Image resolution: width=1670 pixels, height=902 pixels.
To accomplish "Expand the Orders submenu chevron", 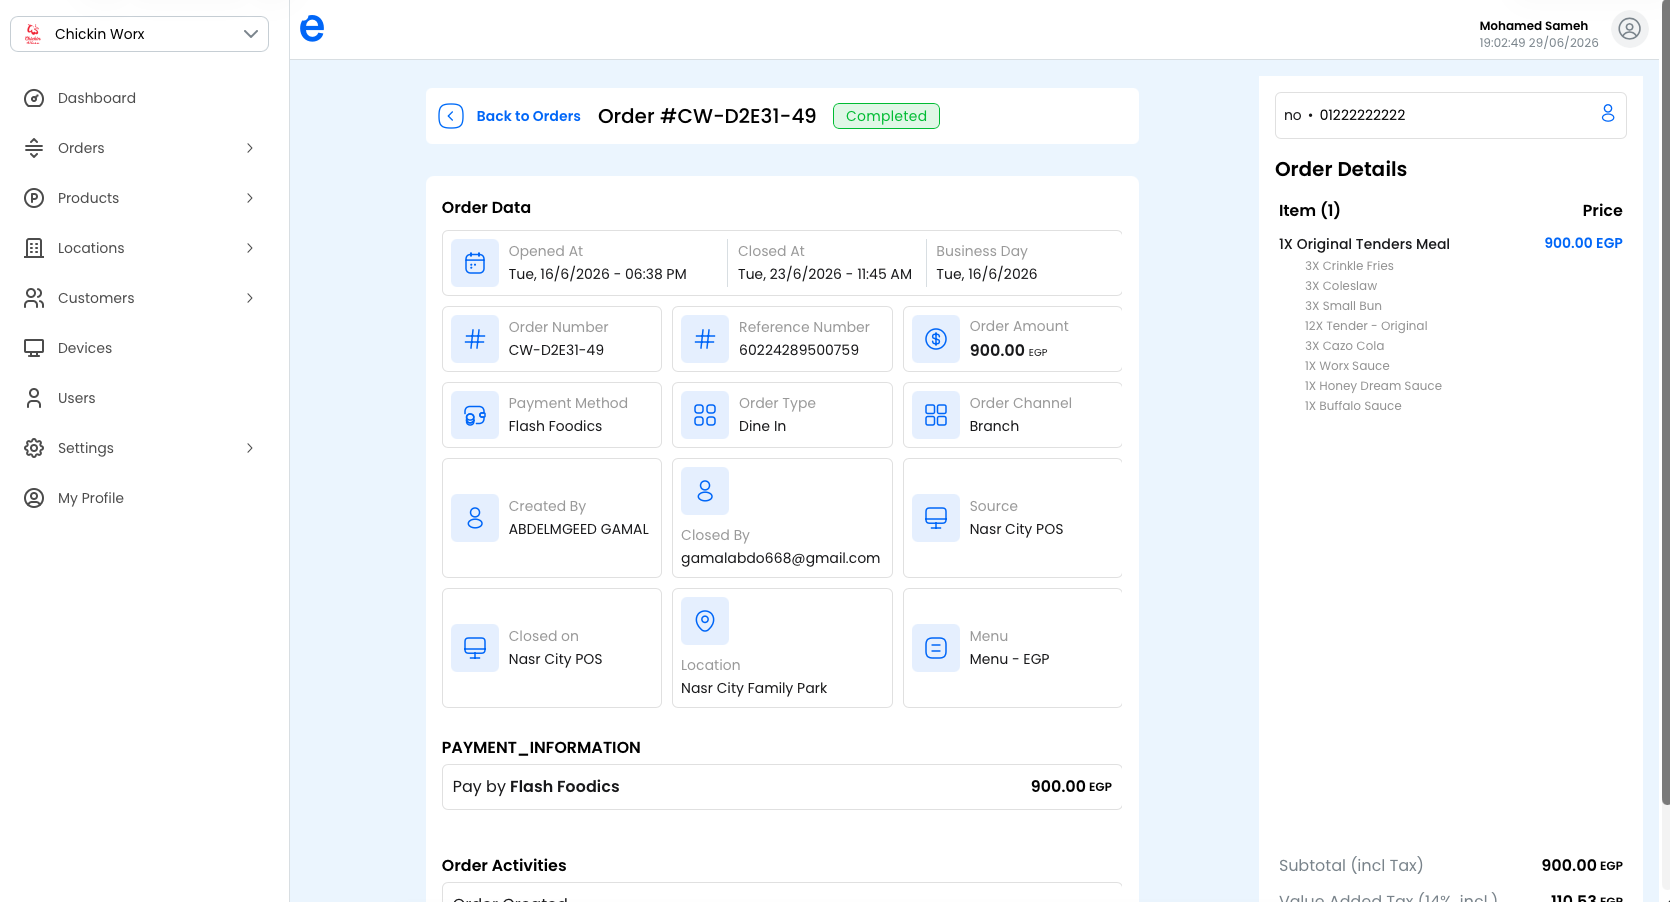I will coord(250,148).
